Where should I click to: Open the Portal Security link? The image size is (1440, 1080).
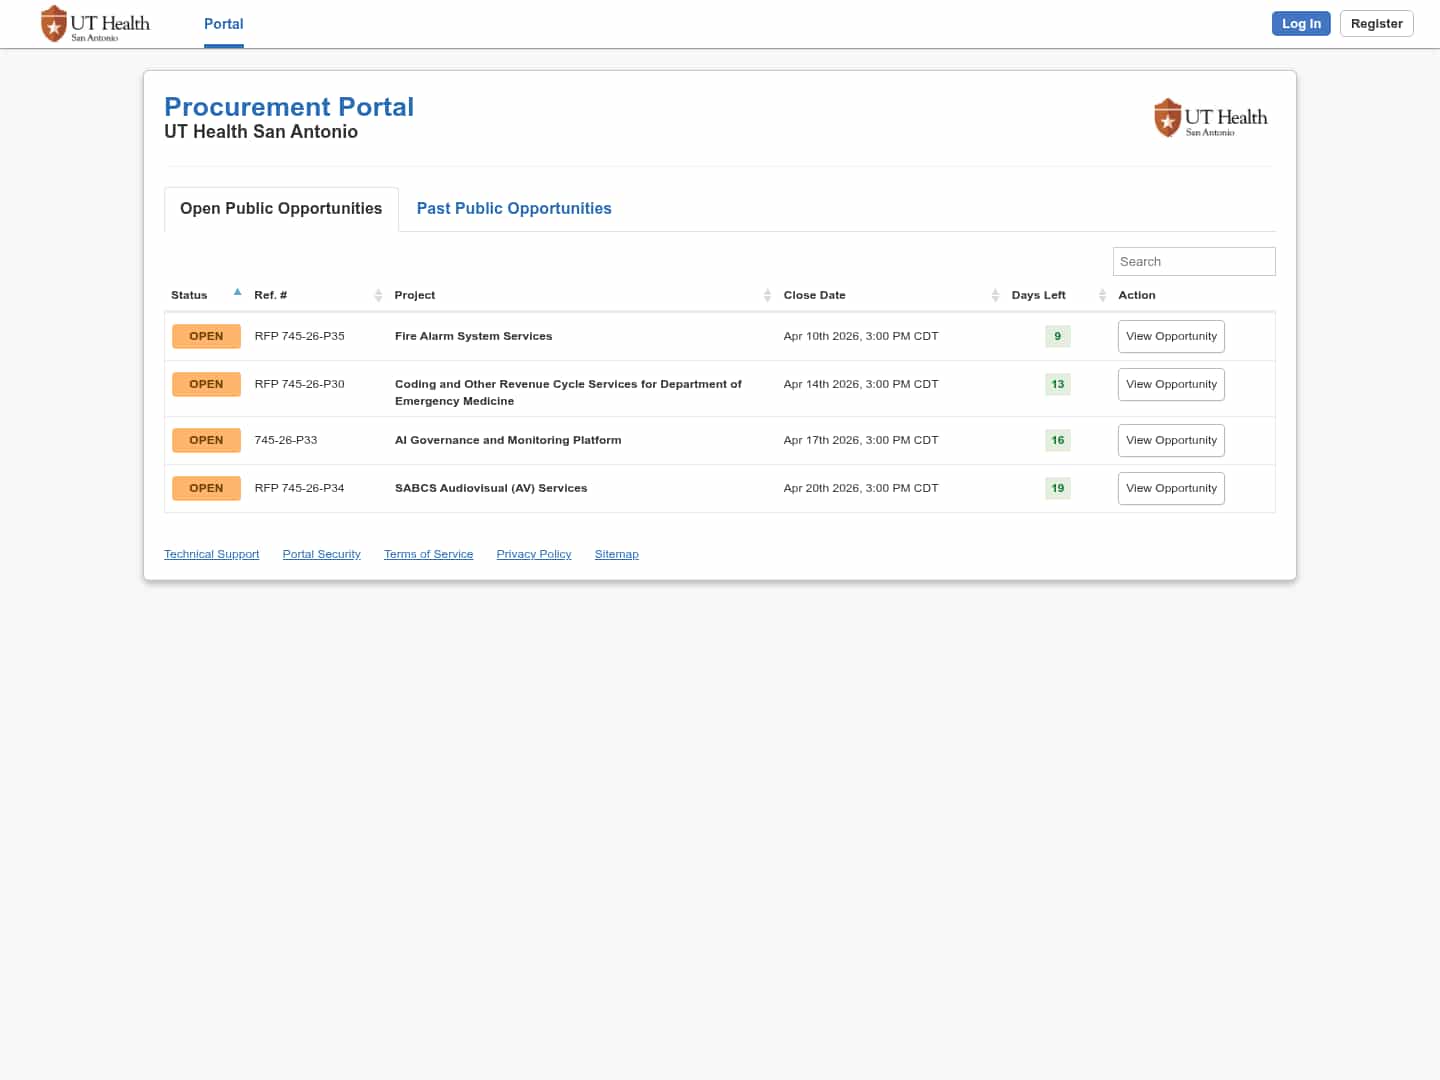pyautogui.click(x=321, y=554)
